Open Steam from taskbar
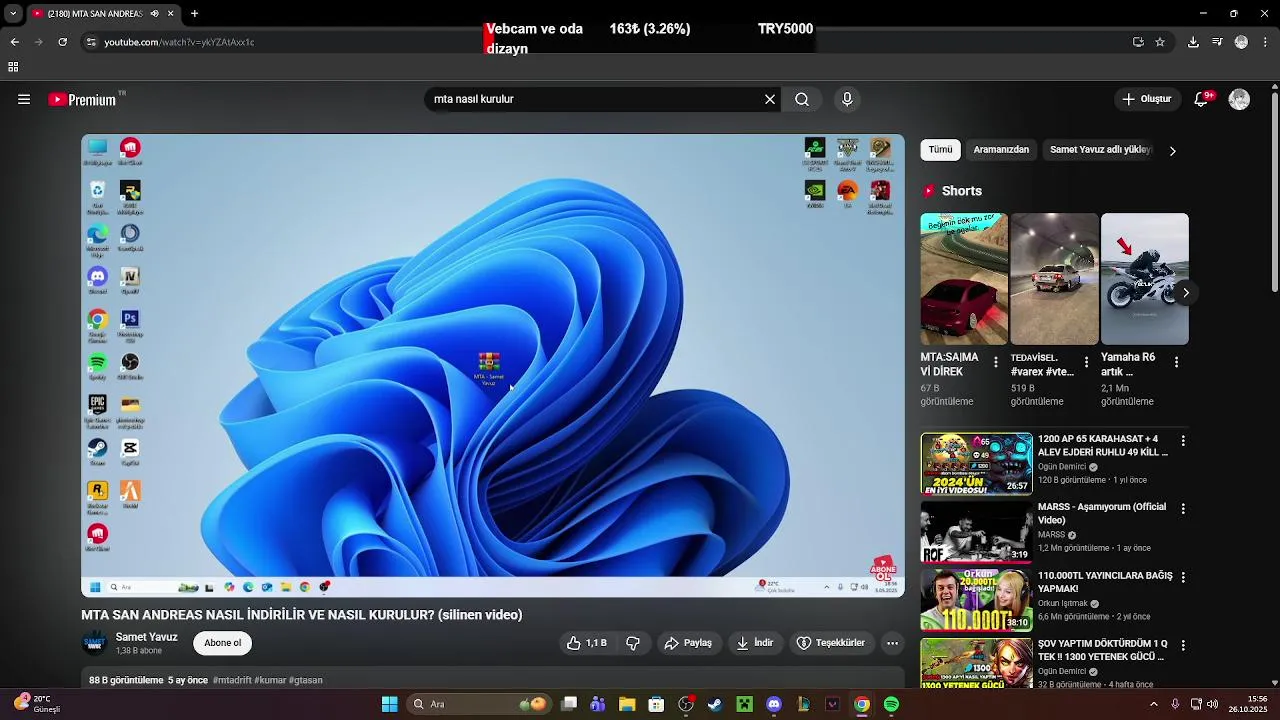Image resolution: width=1280 pixels, height=720 pixels. tap(715, 704)
